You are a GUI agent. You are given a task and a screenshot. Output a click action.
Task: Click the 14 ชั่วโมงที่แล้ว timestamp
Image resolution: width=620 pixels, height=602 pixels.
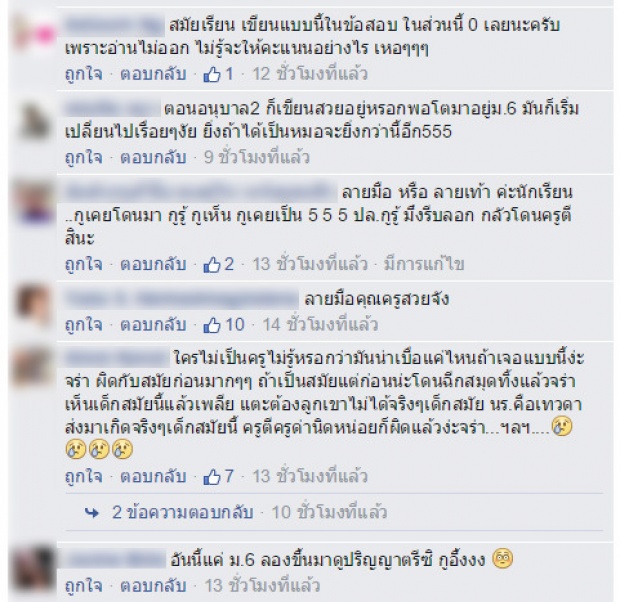[320, 325]
